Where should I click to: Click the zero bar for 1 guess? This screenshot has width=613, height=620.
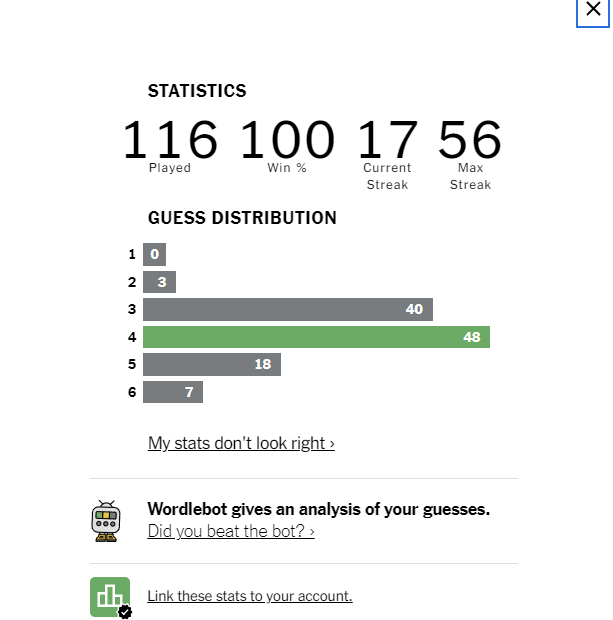[154, 254]
